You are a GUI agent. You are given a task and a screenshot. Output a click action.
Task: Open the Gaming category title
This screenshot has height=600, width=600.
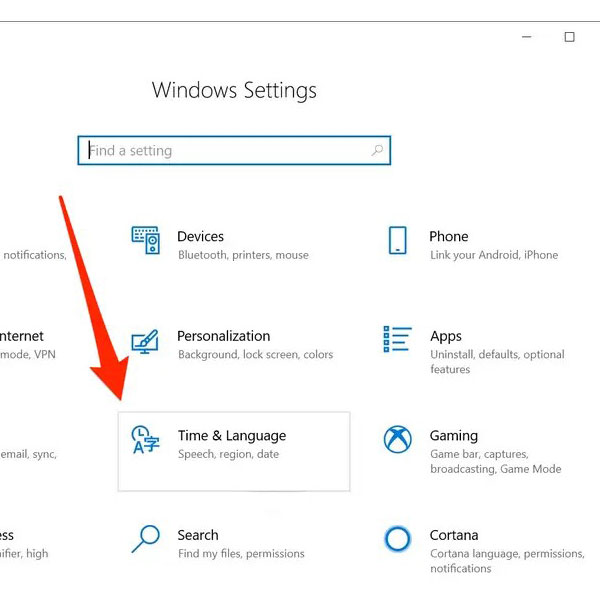[454, 436]
